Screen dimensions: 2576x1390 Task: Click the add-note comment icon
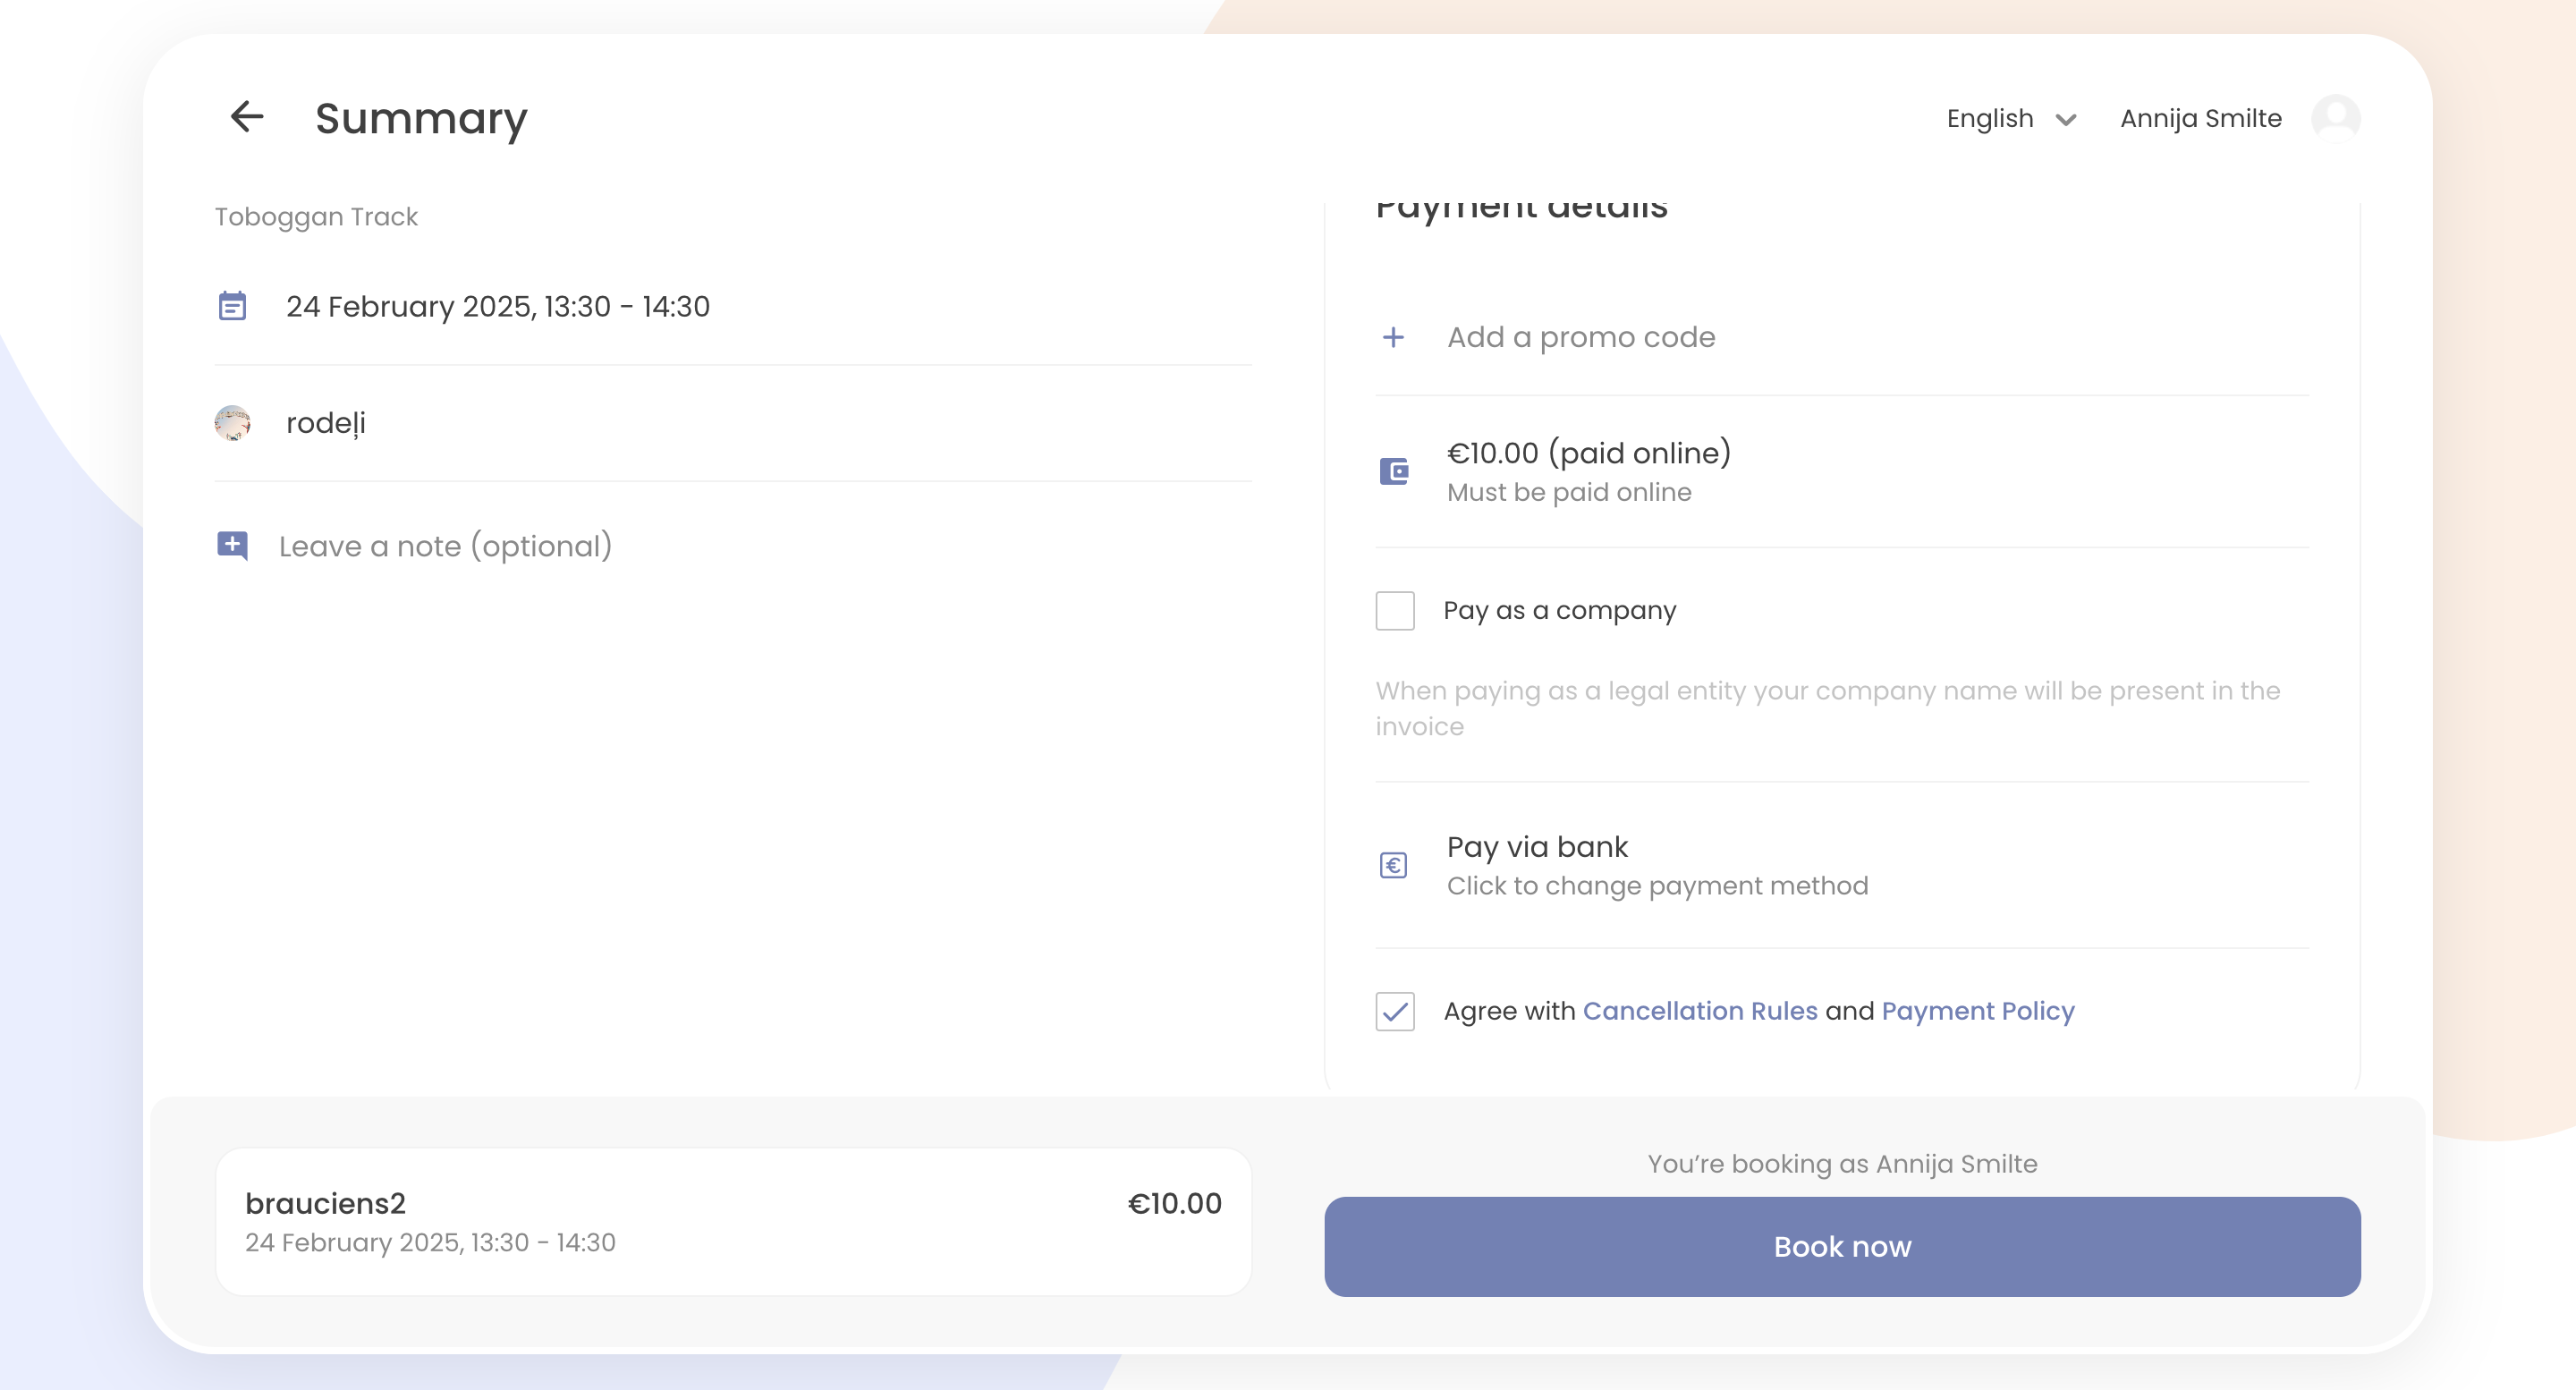click(x=232, y=545)
